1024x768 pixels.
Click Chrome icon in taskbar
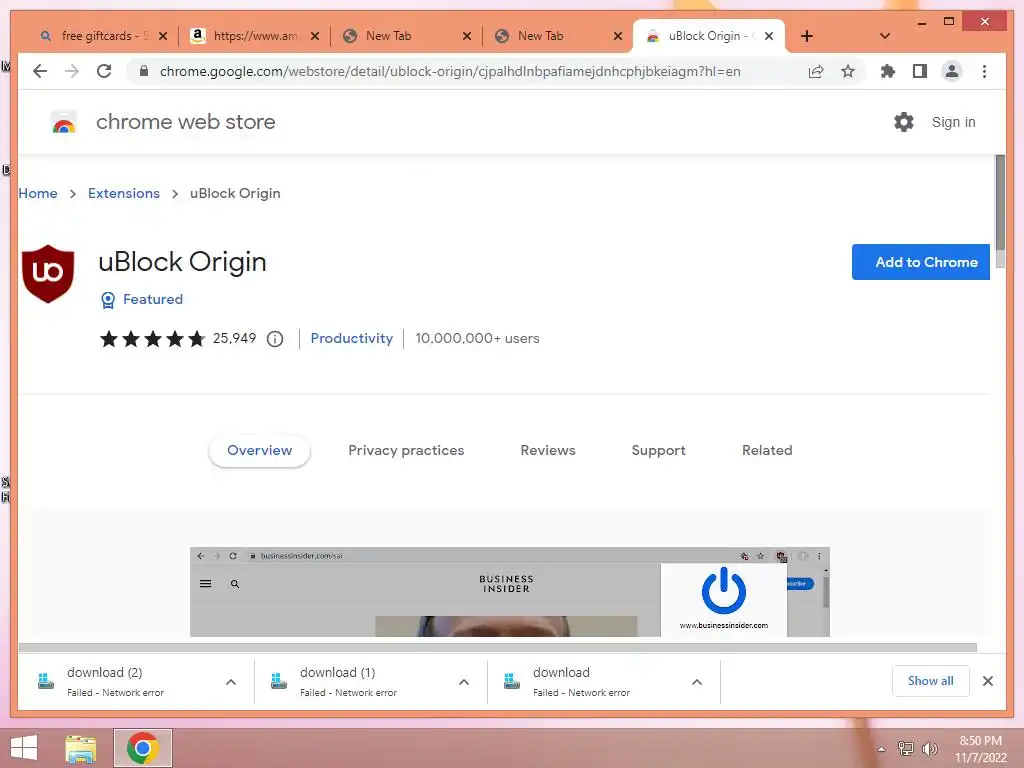[143, 748]
